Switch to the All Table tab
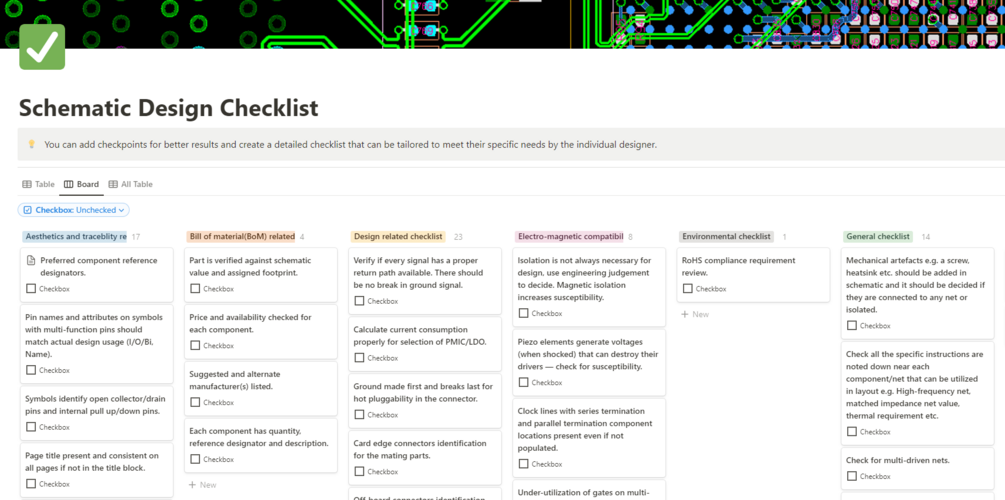The height and width of the screenshot is (500, 1005). pyautogui.click(x=130, y=184)
